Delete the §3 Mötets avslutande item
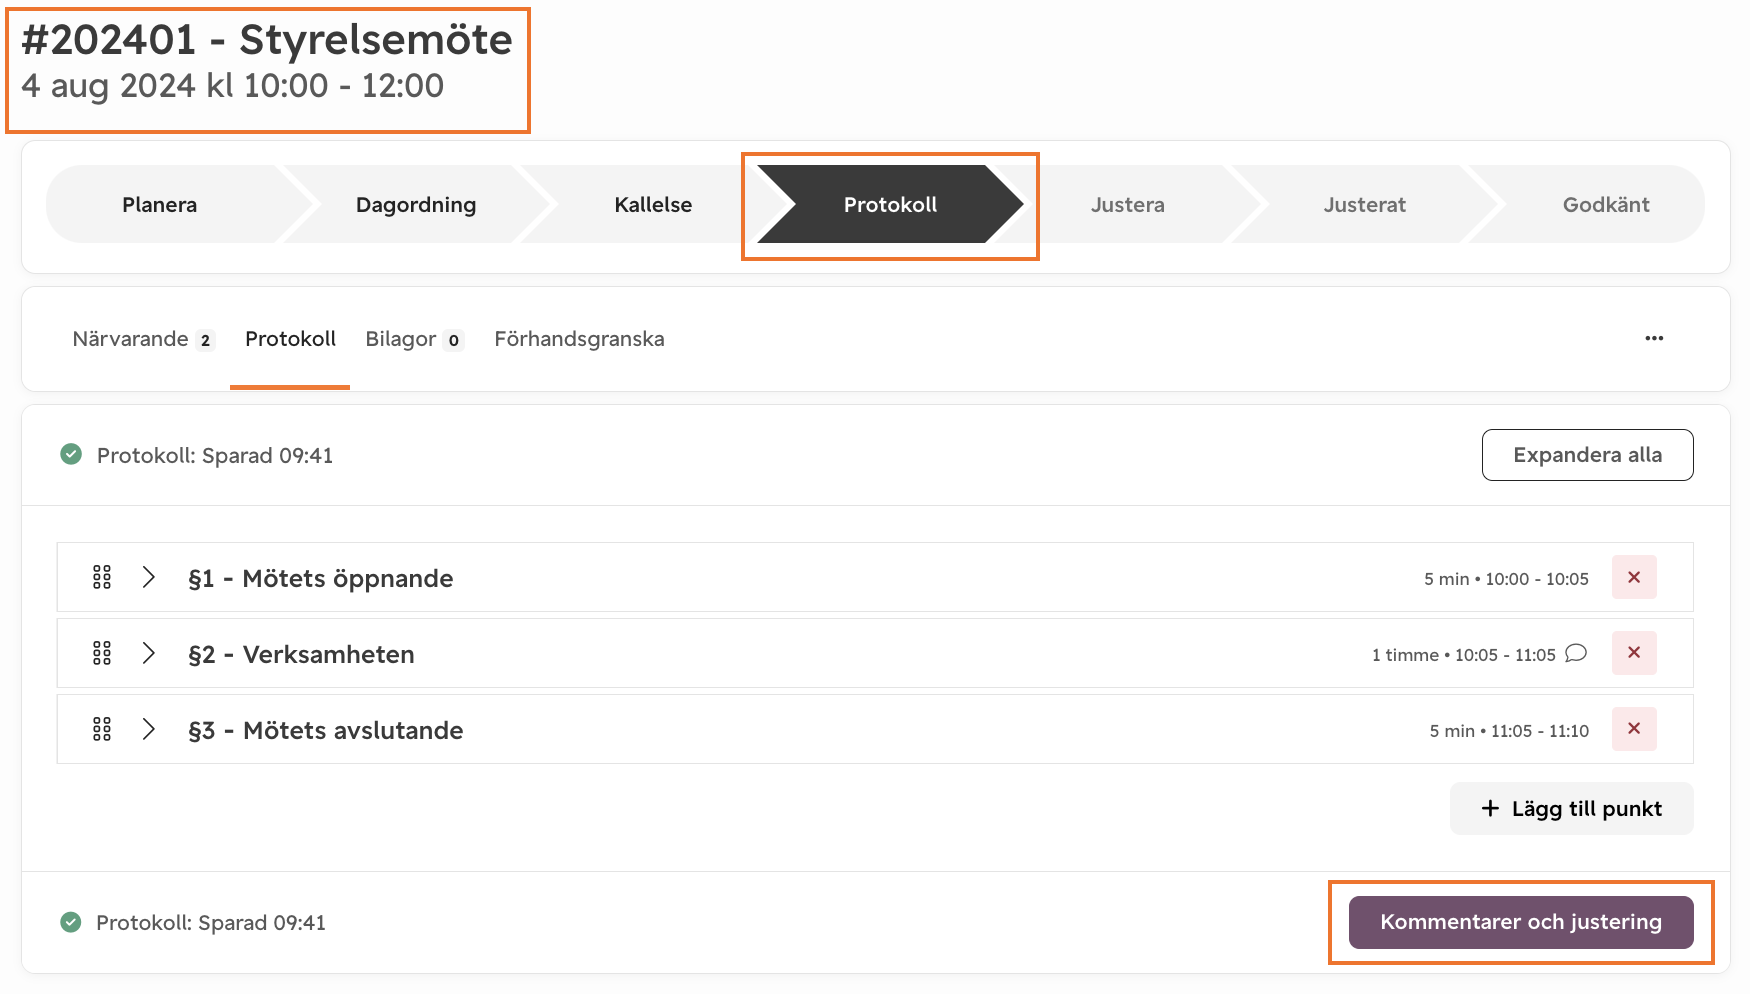Screen dimensions: 1750x994 pos(1634,729)
